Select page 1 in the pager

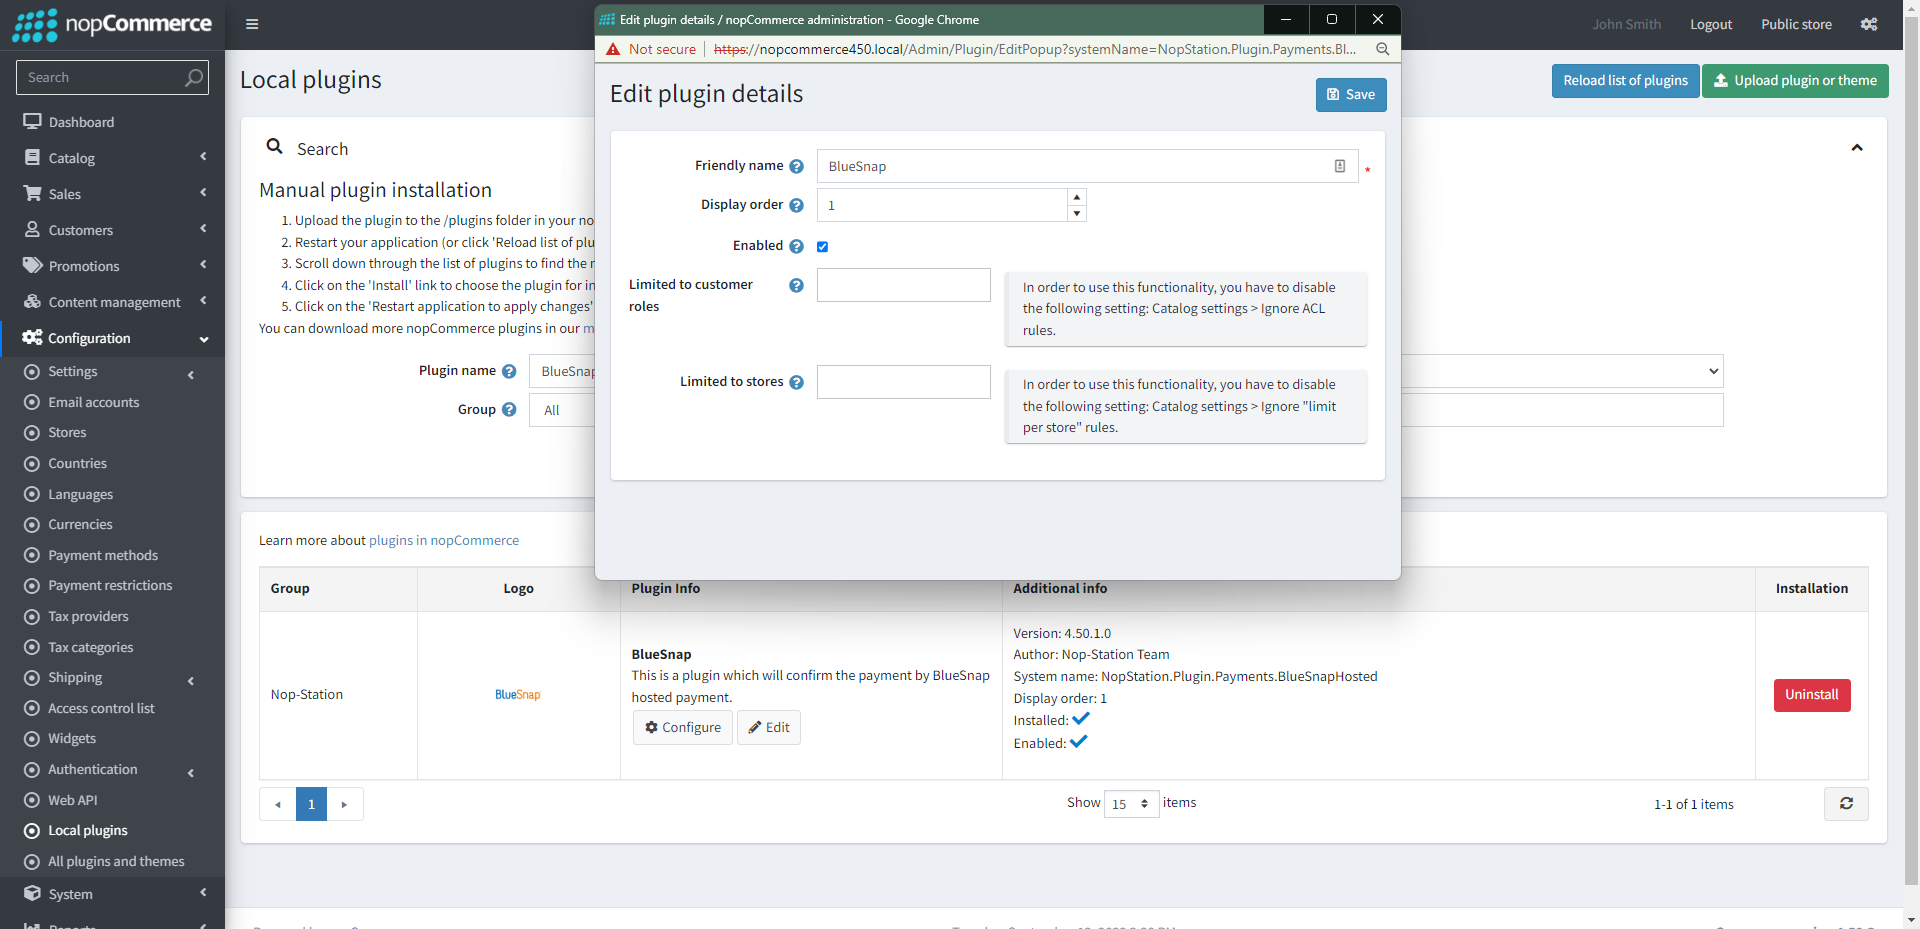click(311, 804)
